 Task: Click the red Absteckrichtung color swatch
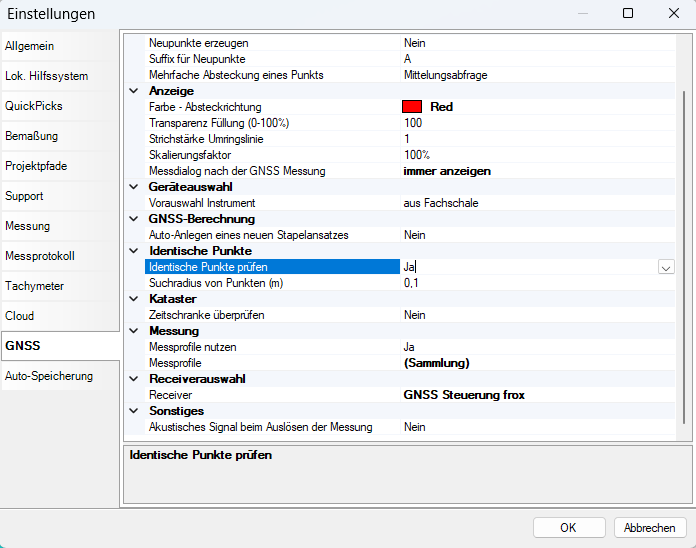tap(411, 107)
